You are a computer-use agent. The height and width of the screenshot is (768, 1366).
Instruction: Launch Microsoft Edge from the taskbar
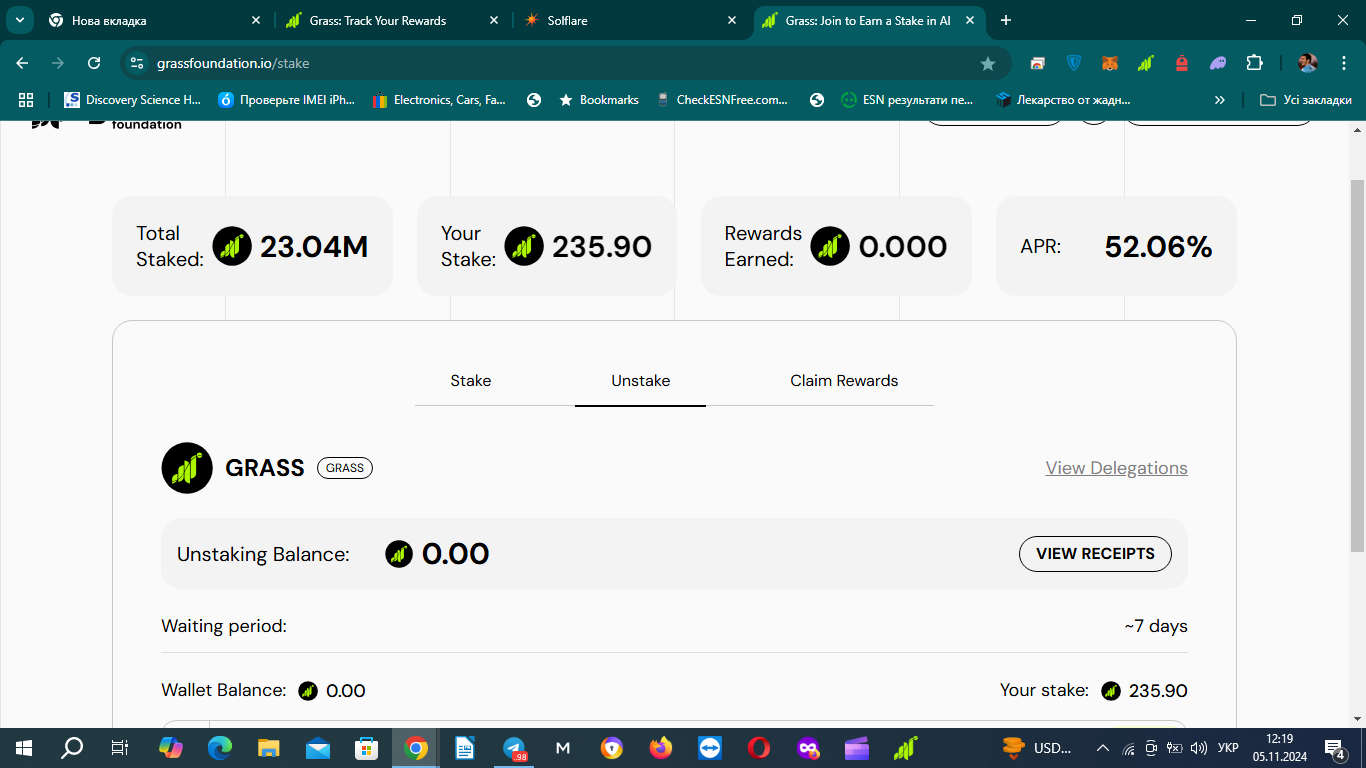click(x=219, y=748)
